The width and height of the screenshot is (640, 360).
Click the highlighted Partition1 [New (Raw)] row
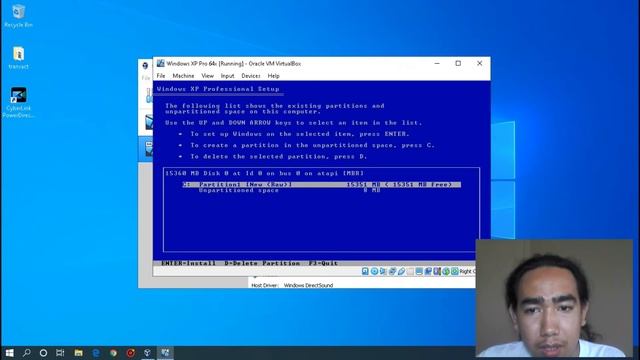[322, 184]
